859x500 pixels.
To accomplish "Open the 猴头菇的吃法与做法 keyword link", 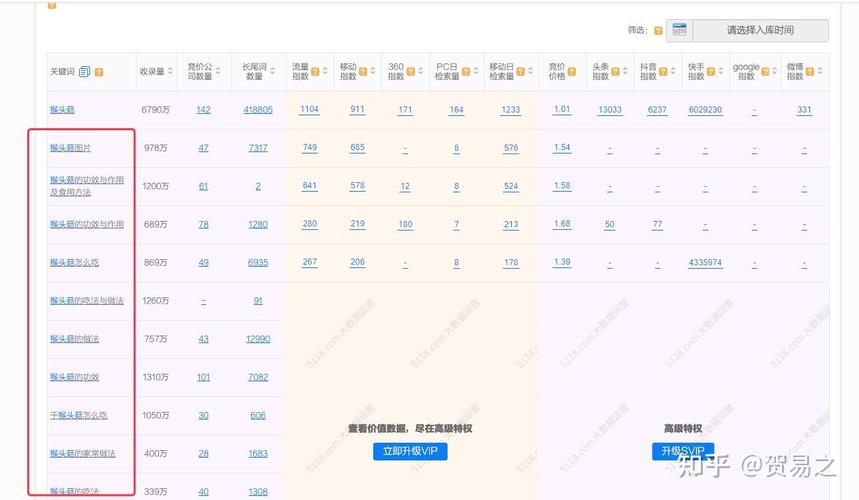I will click(x=87, y=301).
